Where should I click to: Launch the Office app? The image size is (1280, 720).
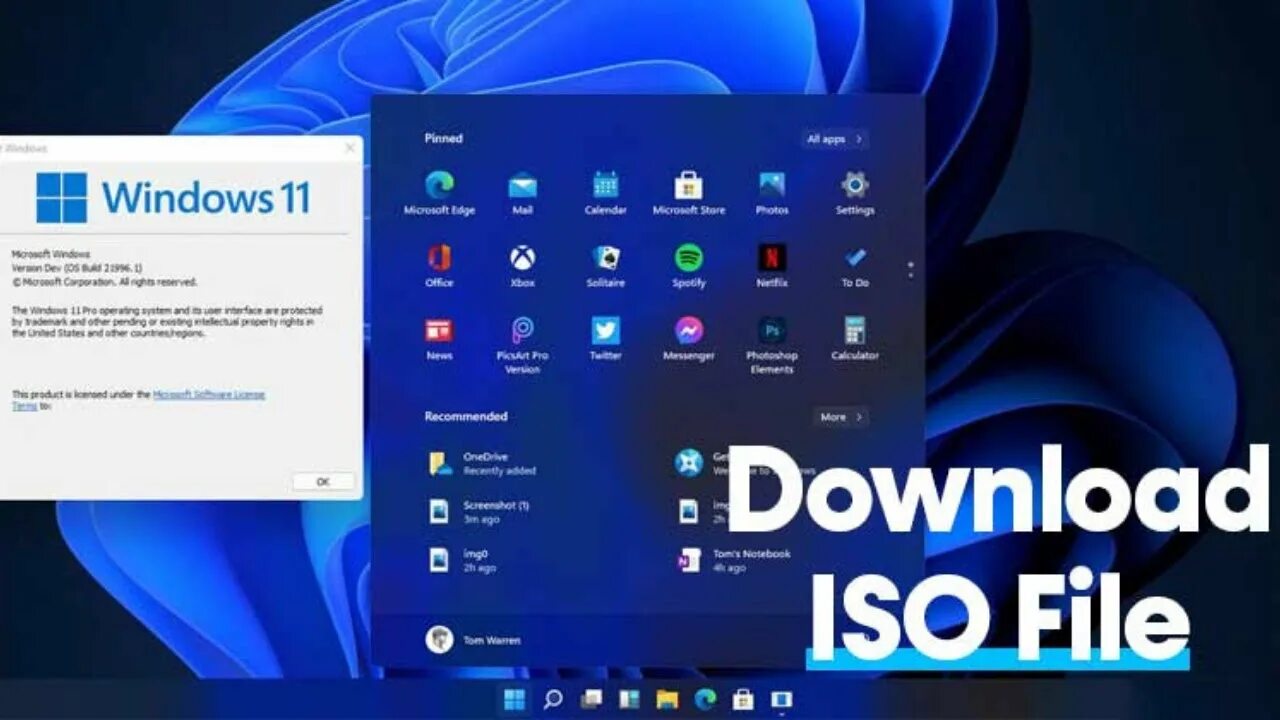pos(439,266)
